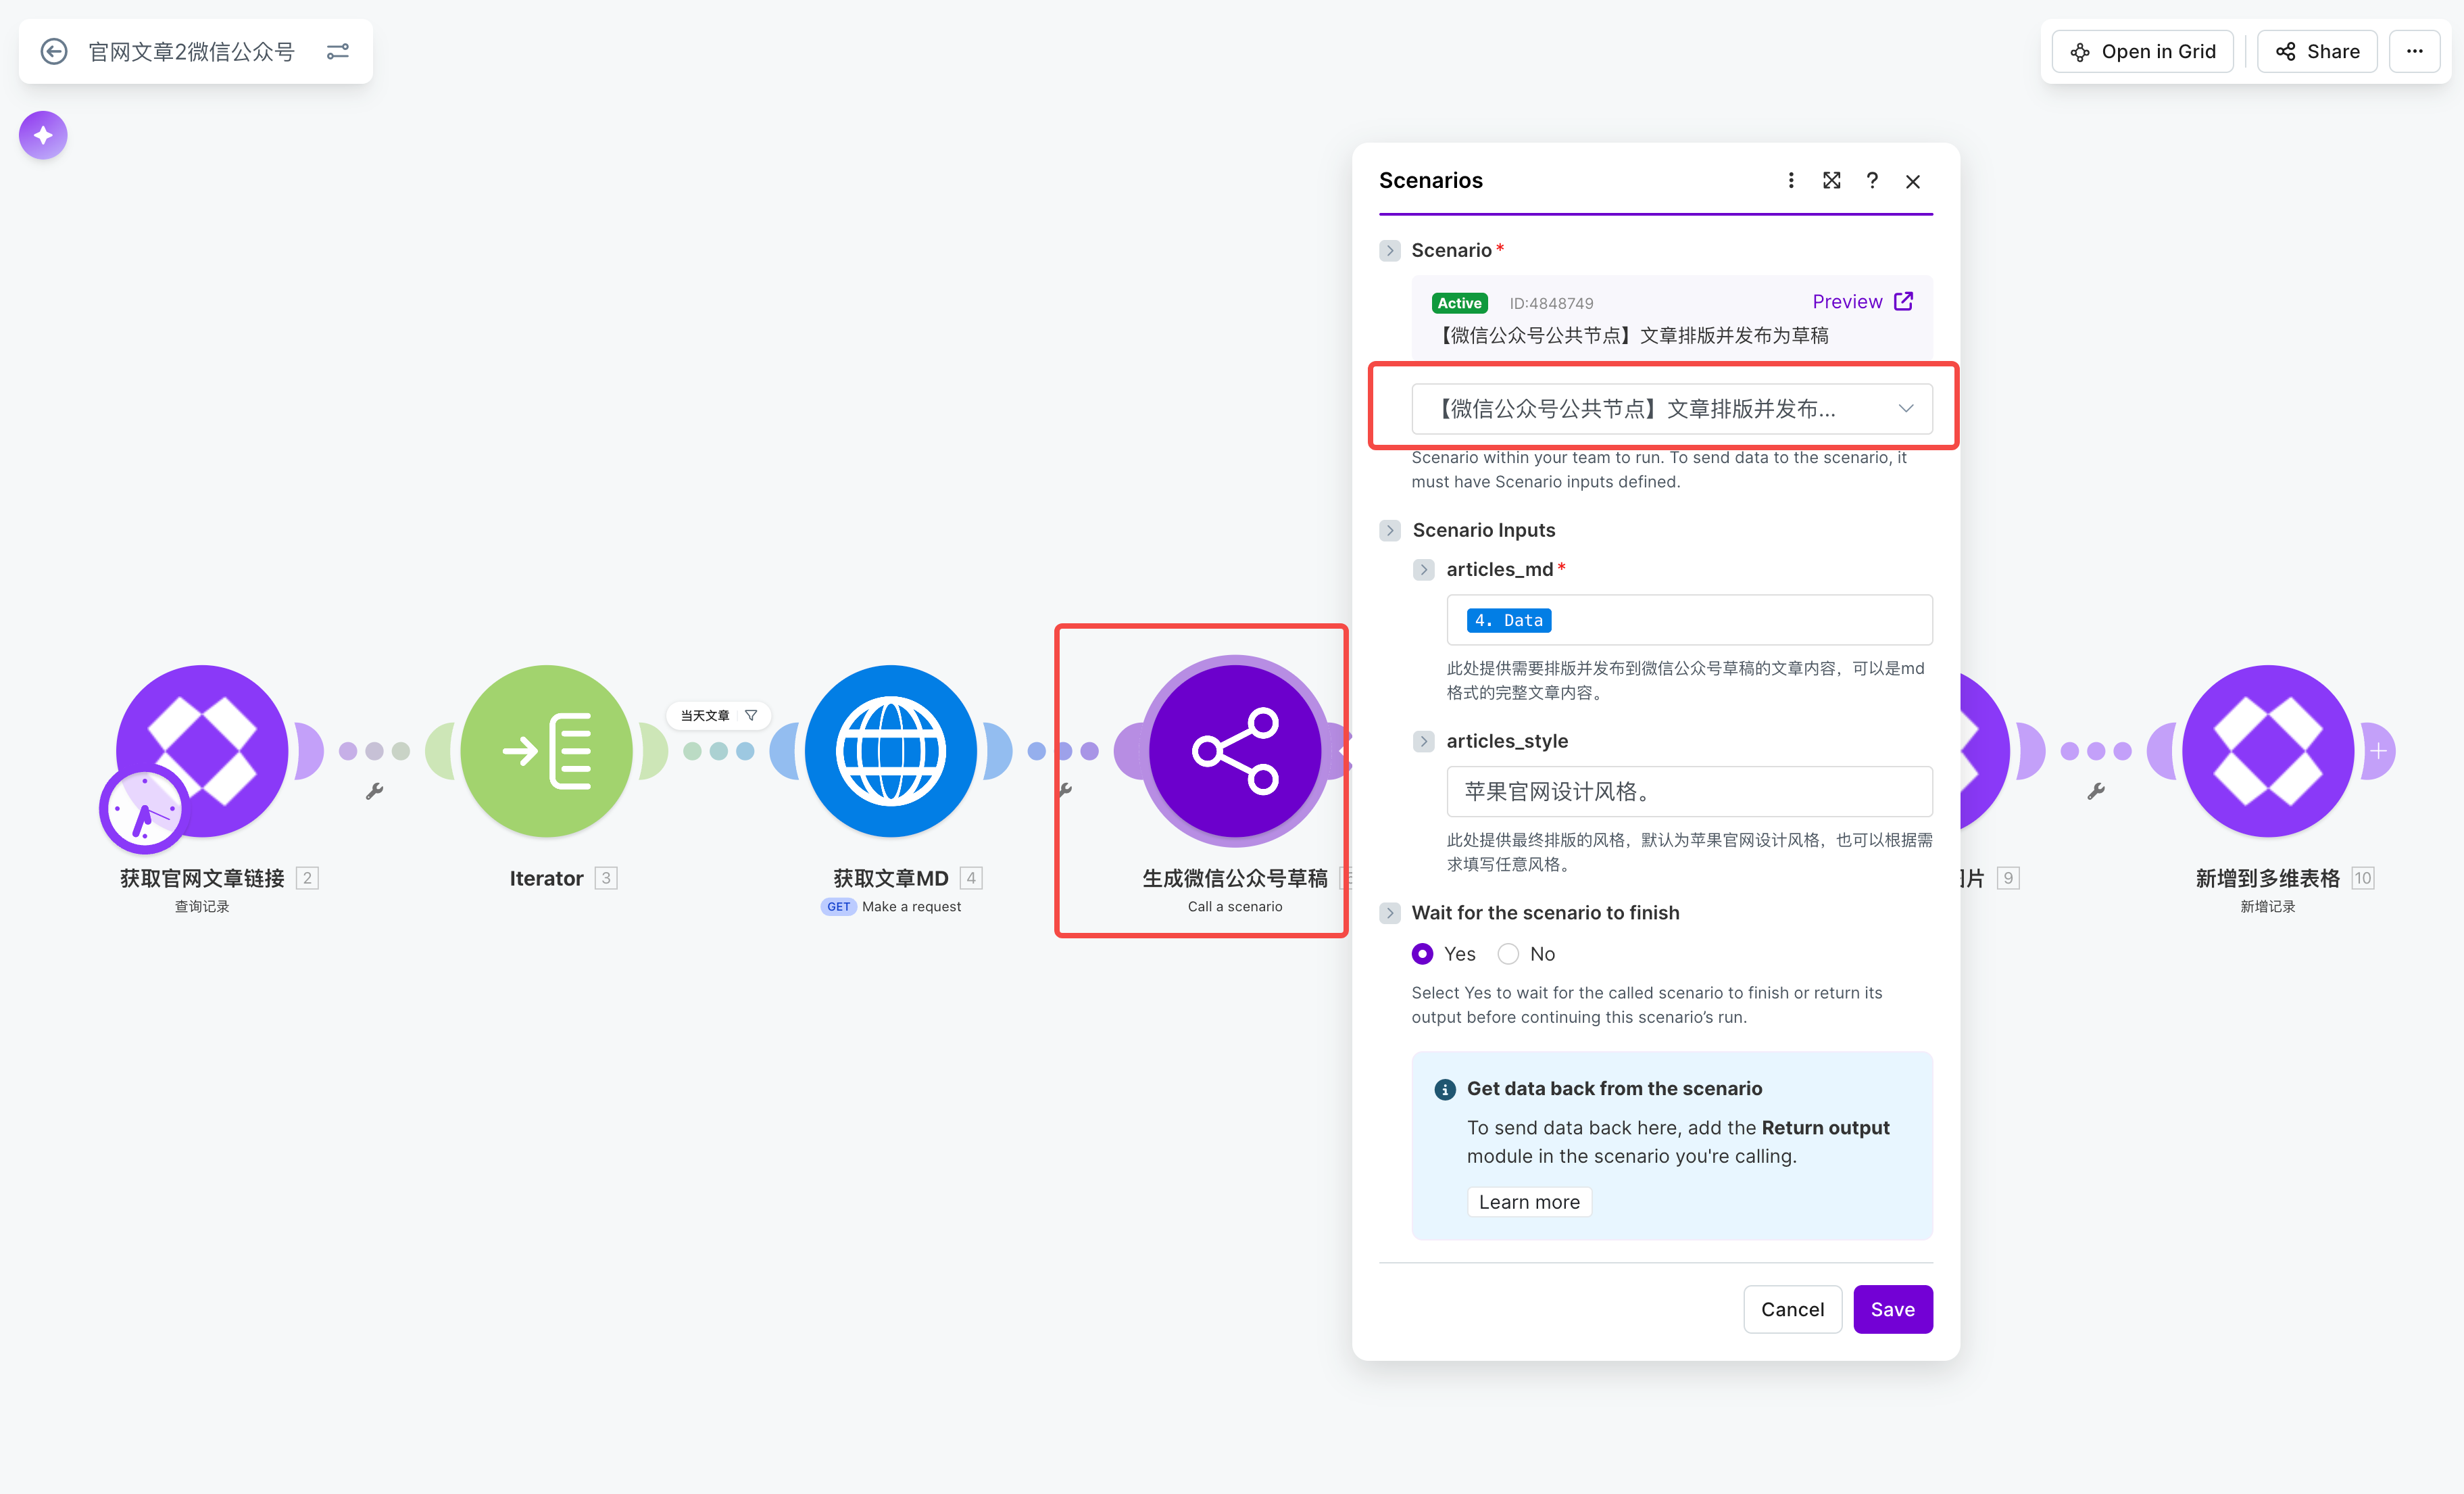The width and height of the screenshot is (2464, 1494).
Task: Open top-right more options ellipsis menu
Action: [2414, 51]
